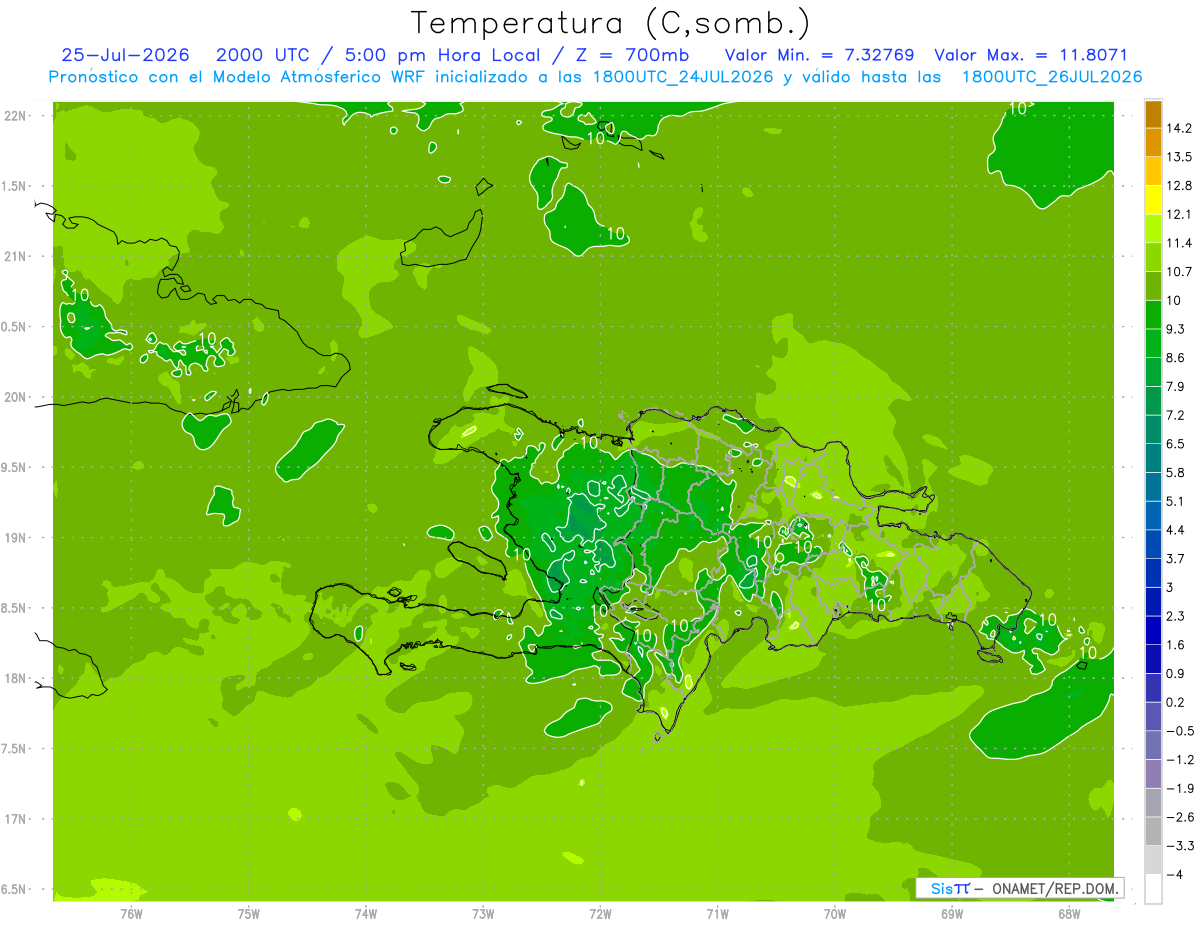Screen dimensions: 1200x927
Task: Click colorbar value '10.7'
Action: click(1179, 272)
